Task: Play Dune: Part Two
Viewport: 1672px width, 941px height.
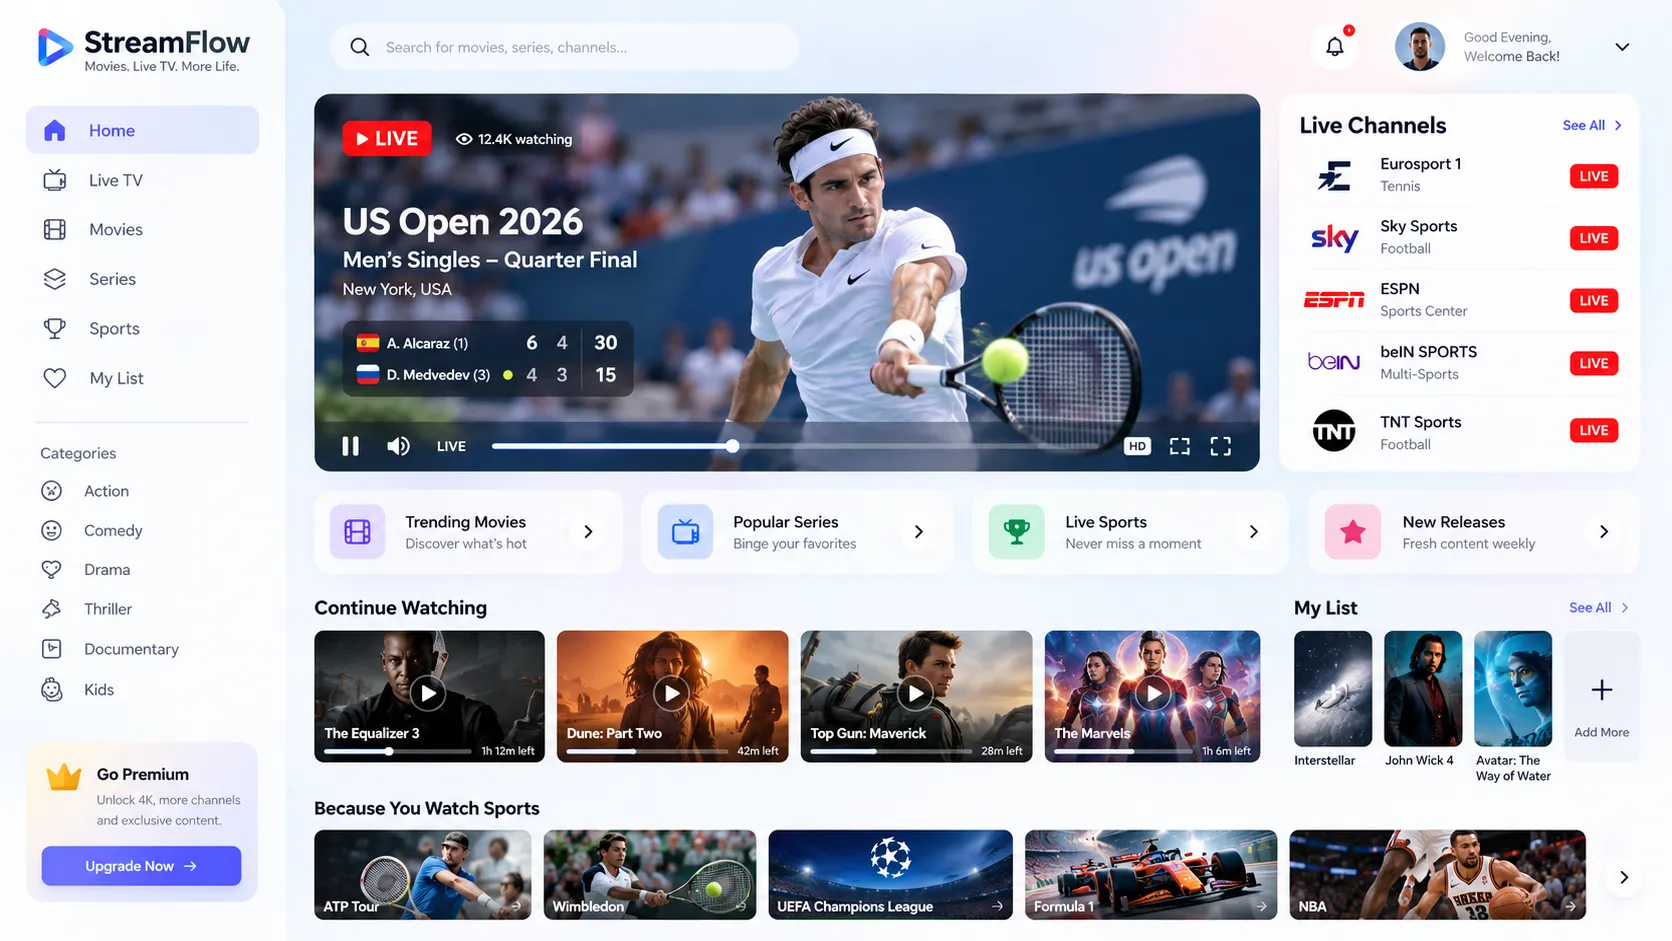Action: click(x=671, y=692)
